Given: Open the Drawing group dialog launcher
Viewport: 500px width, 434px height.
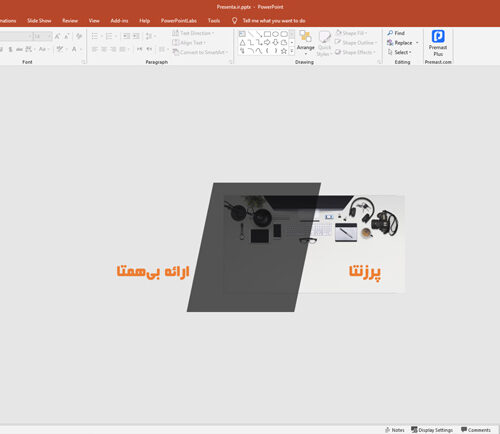Looking at the screenshot, I should (x=379, y=62).
